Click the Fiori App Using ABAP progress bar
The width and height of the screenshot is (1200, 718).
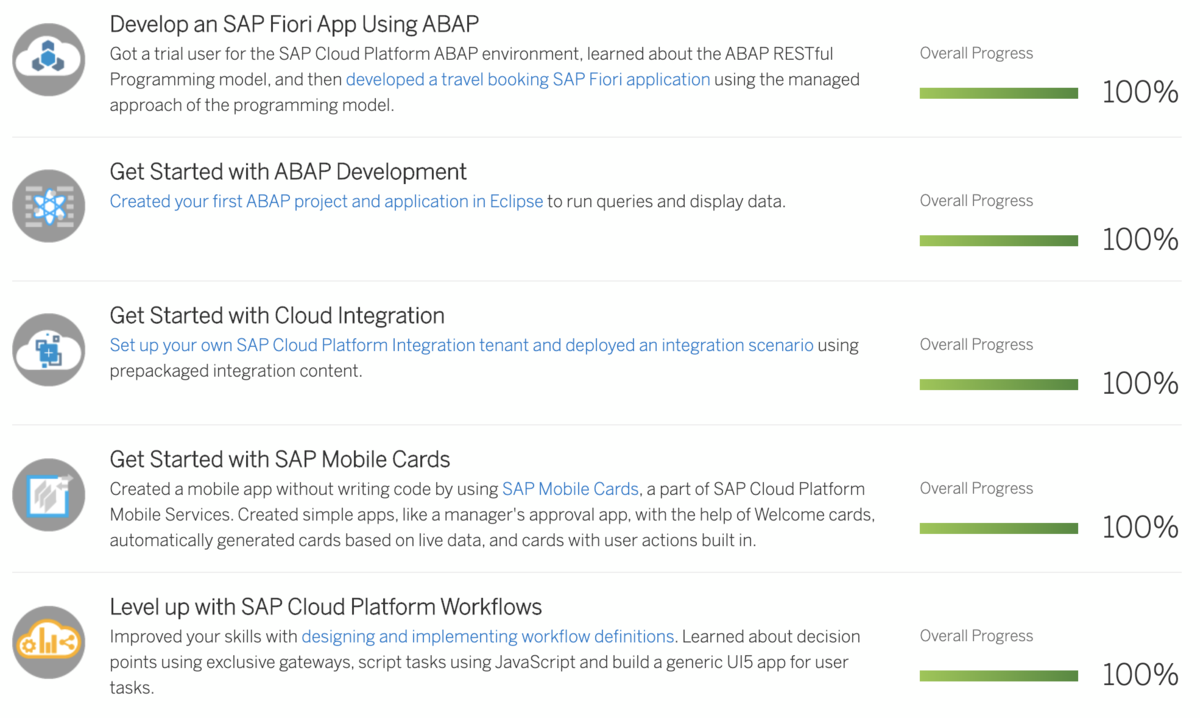[x=999, y=93]
